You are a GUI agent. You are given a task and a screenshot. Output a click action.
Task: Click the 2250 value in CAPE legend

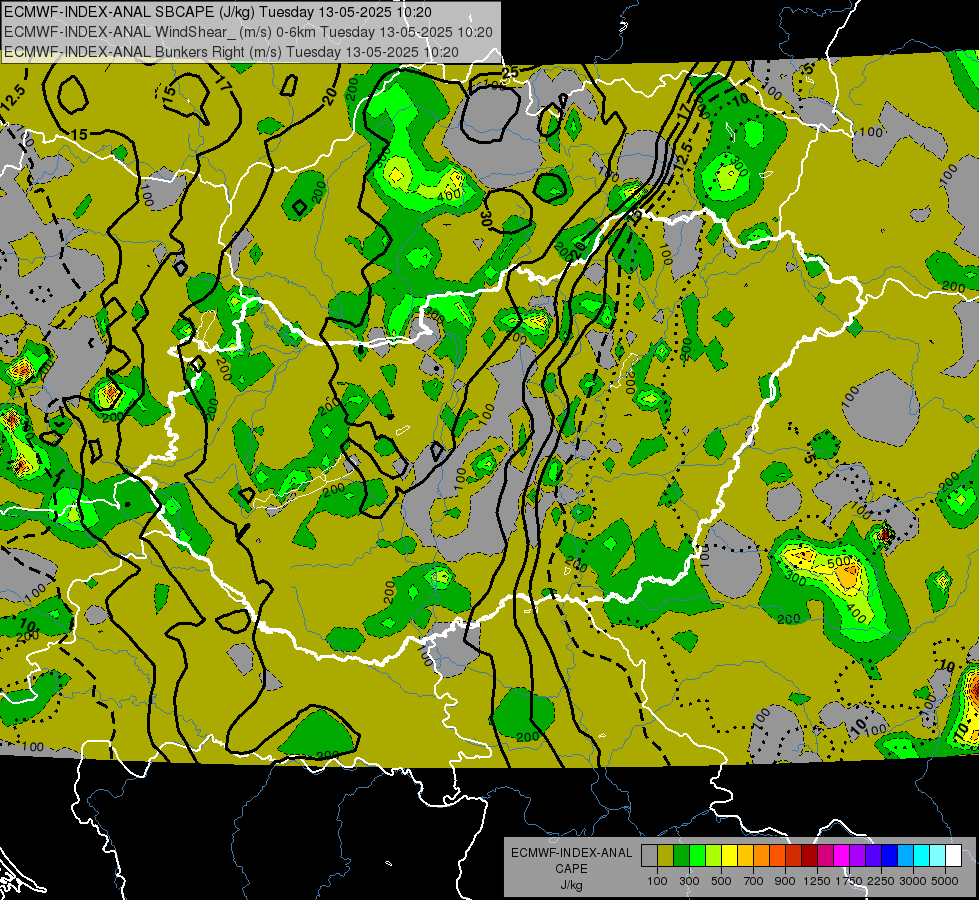881,881
